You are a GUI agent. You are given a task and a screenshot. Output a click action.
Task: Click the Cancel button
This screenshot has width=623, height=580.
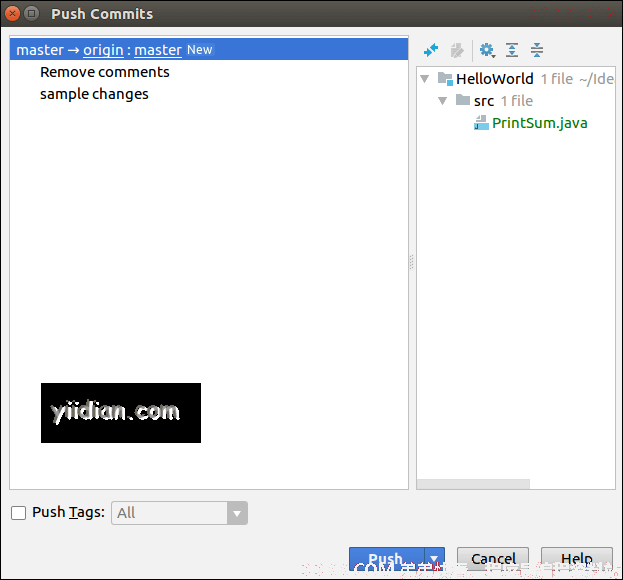pos(493,559)
